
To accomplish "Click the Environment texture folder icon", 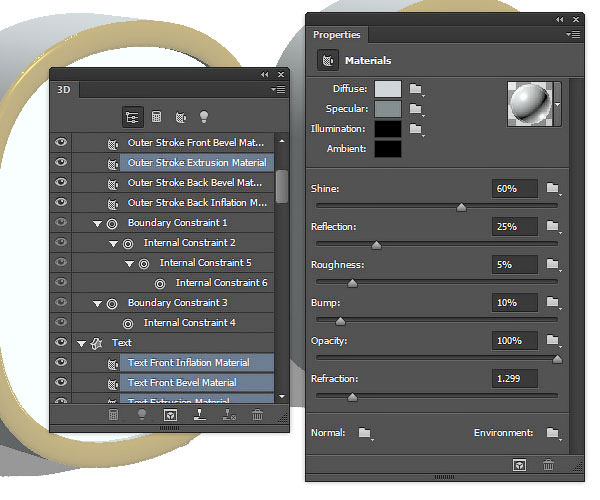I will (x=552, y=433).
